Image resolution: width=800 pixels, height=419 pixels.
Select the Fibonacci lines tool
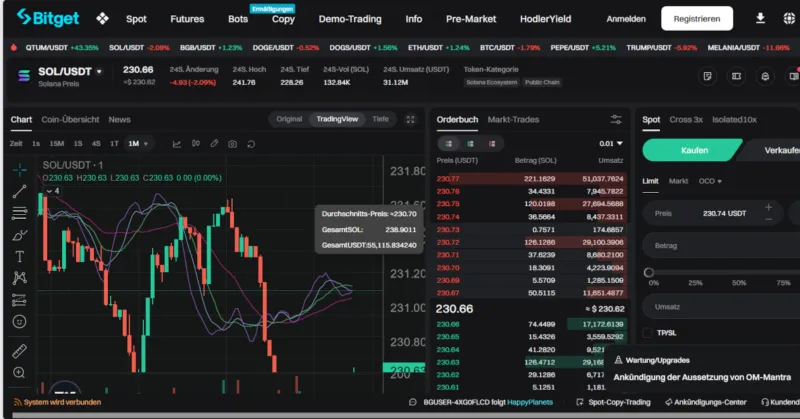click(19, 213)
